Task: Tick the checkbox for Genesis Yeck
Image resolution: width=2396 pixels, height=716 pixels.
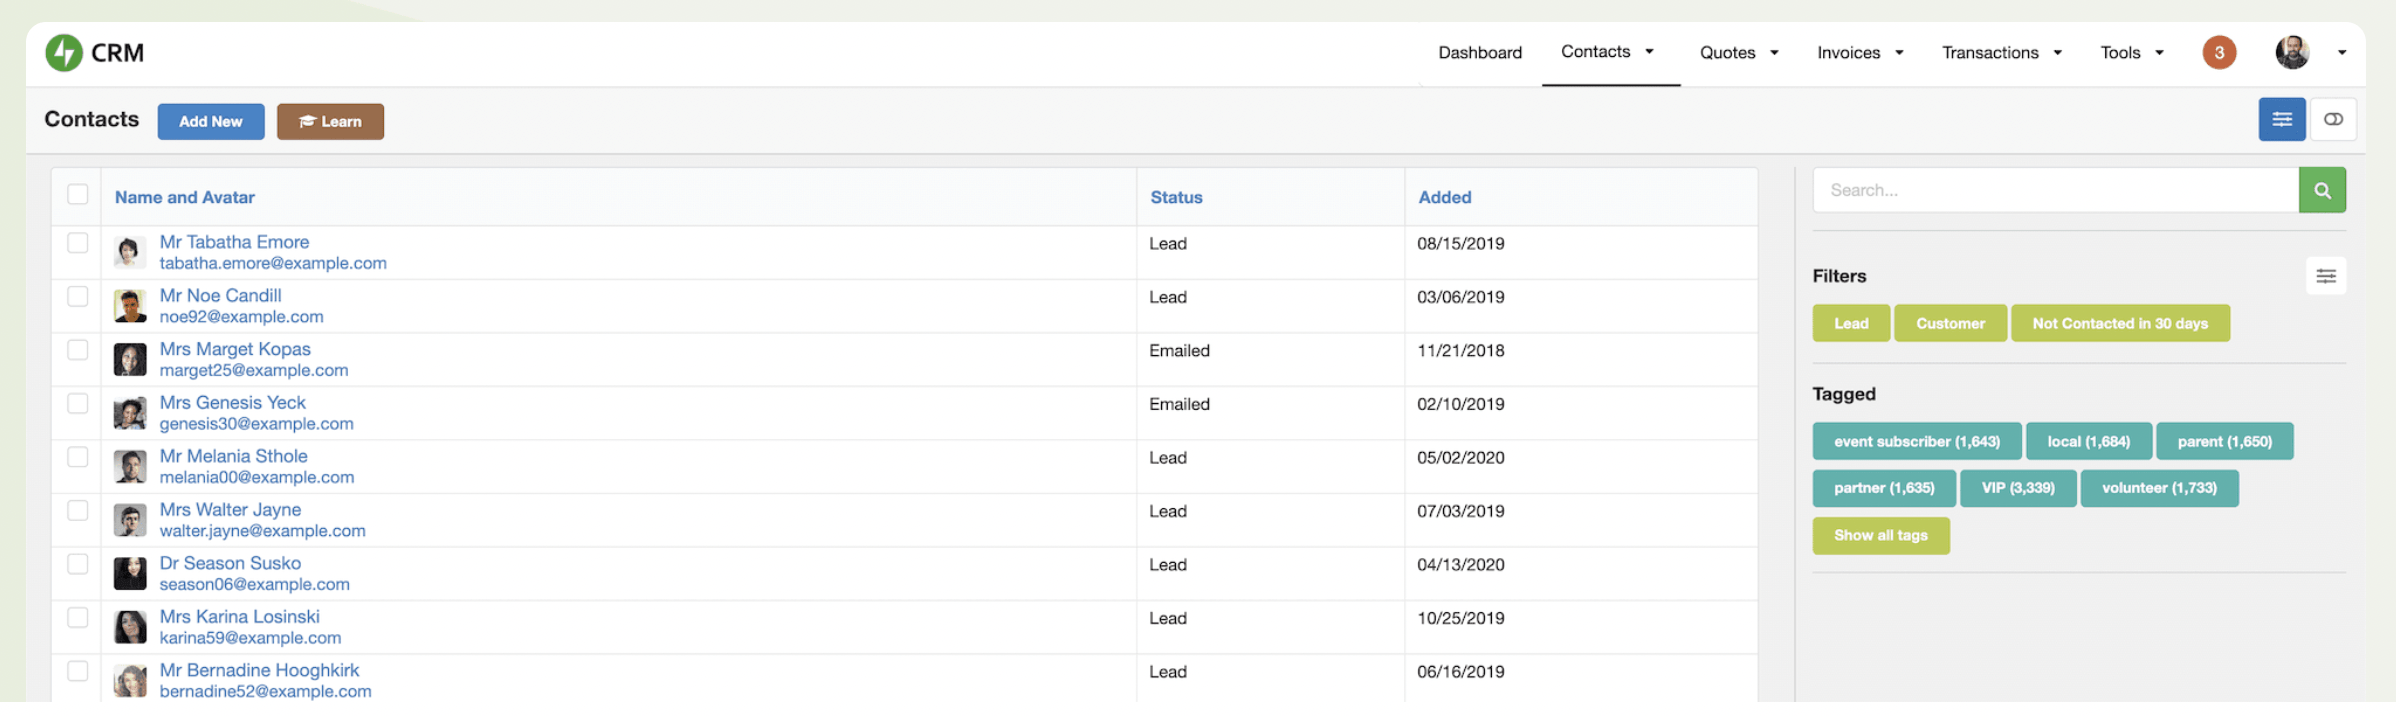Action: click(x=77, y=403)
